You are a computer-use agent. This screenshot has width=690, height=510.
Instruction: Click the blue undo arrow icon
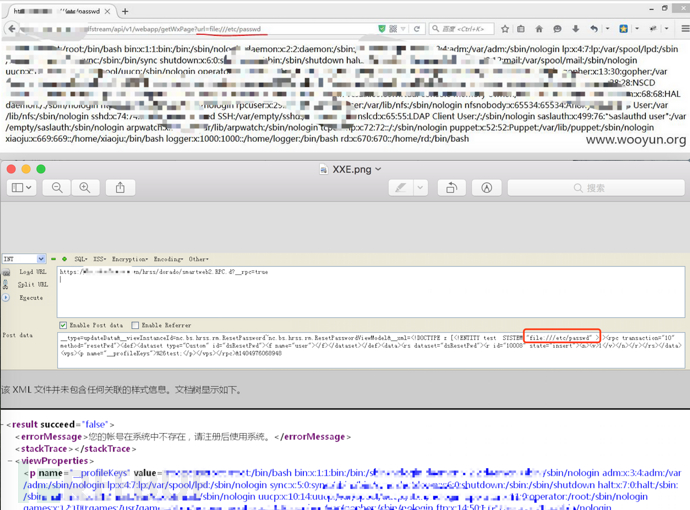(594, 29)
